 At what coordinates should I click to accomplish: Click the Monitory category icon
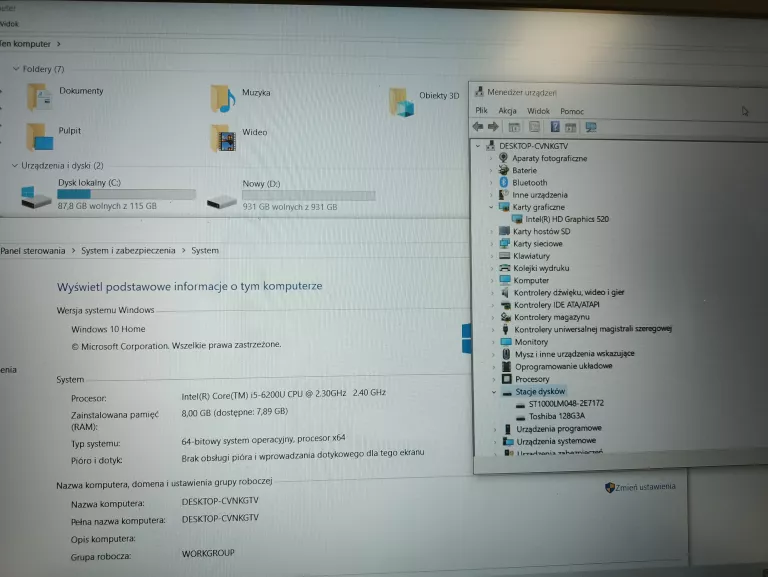[505, 341]
